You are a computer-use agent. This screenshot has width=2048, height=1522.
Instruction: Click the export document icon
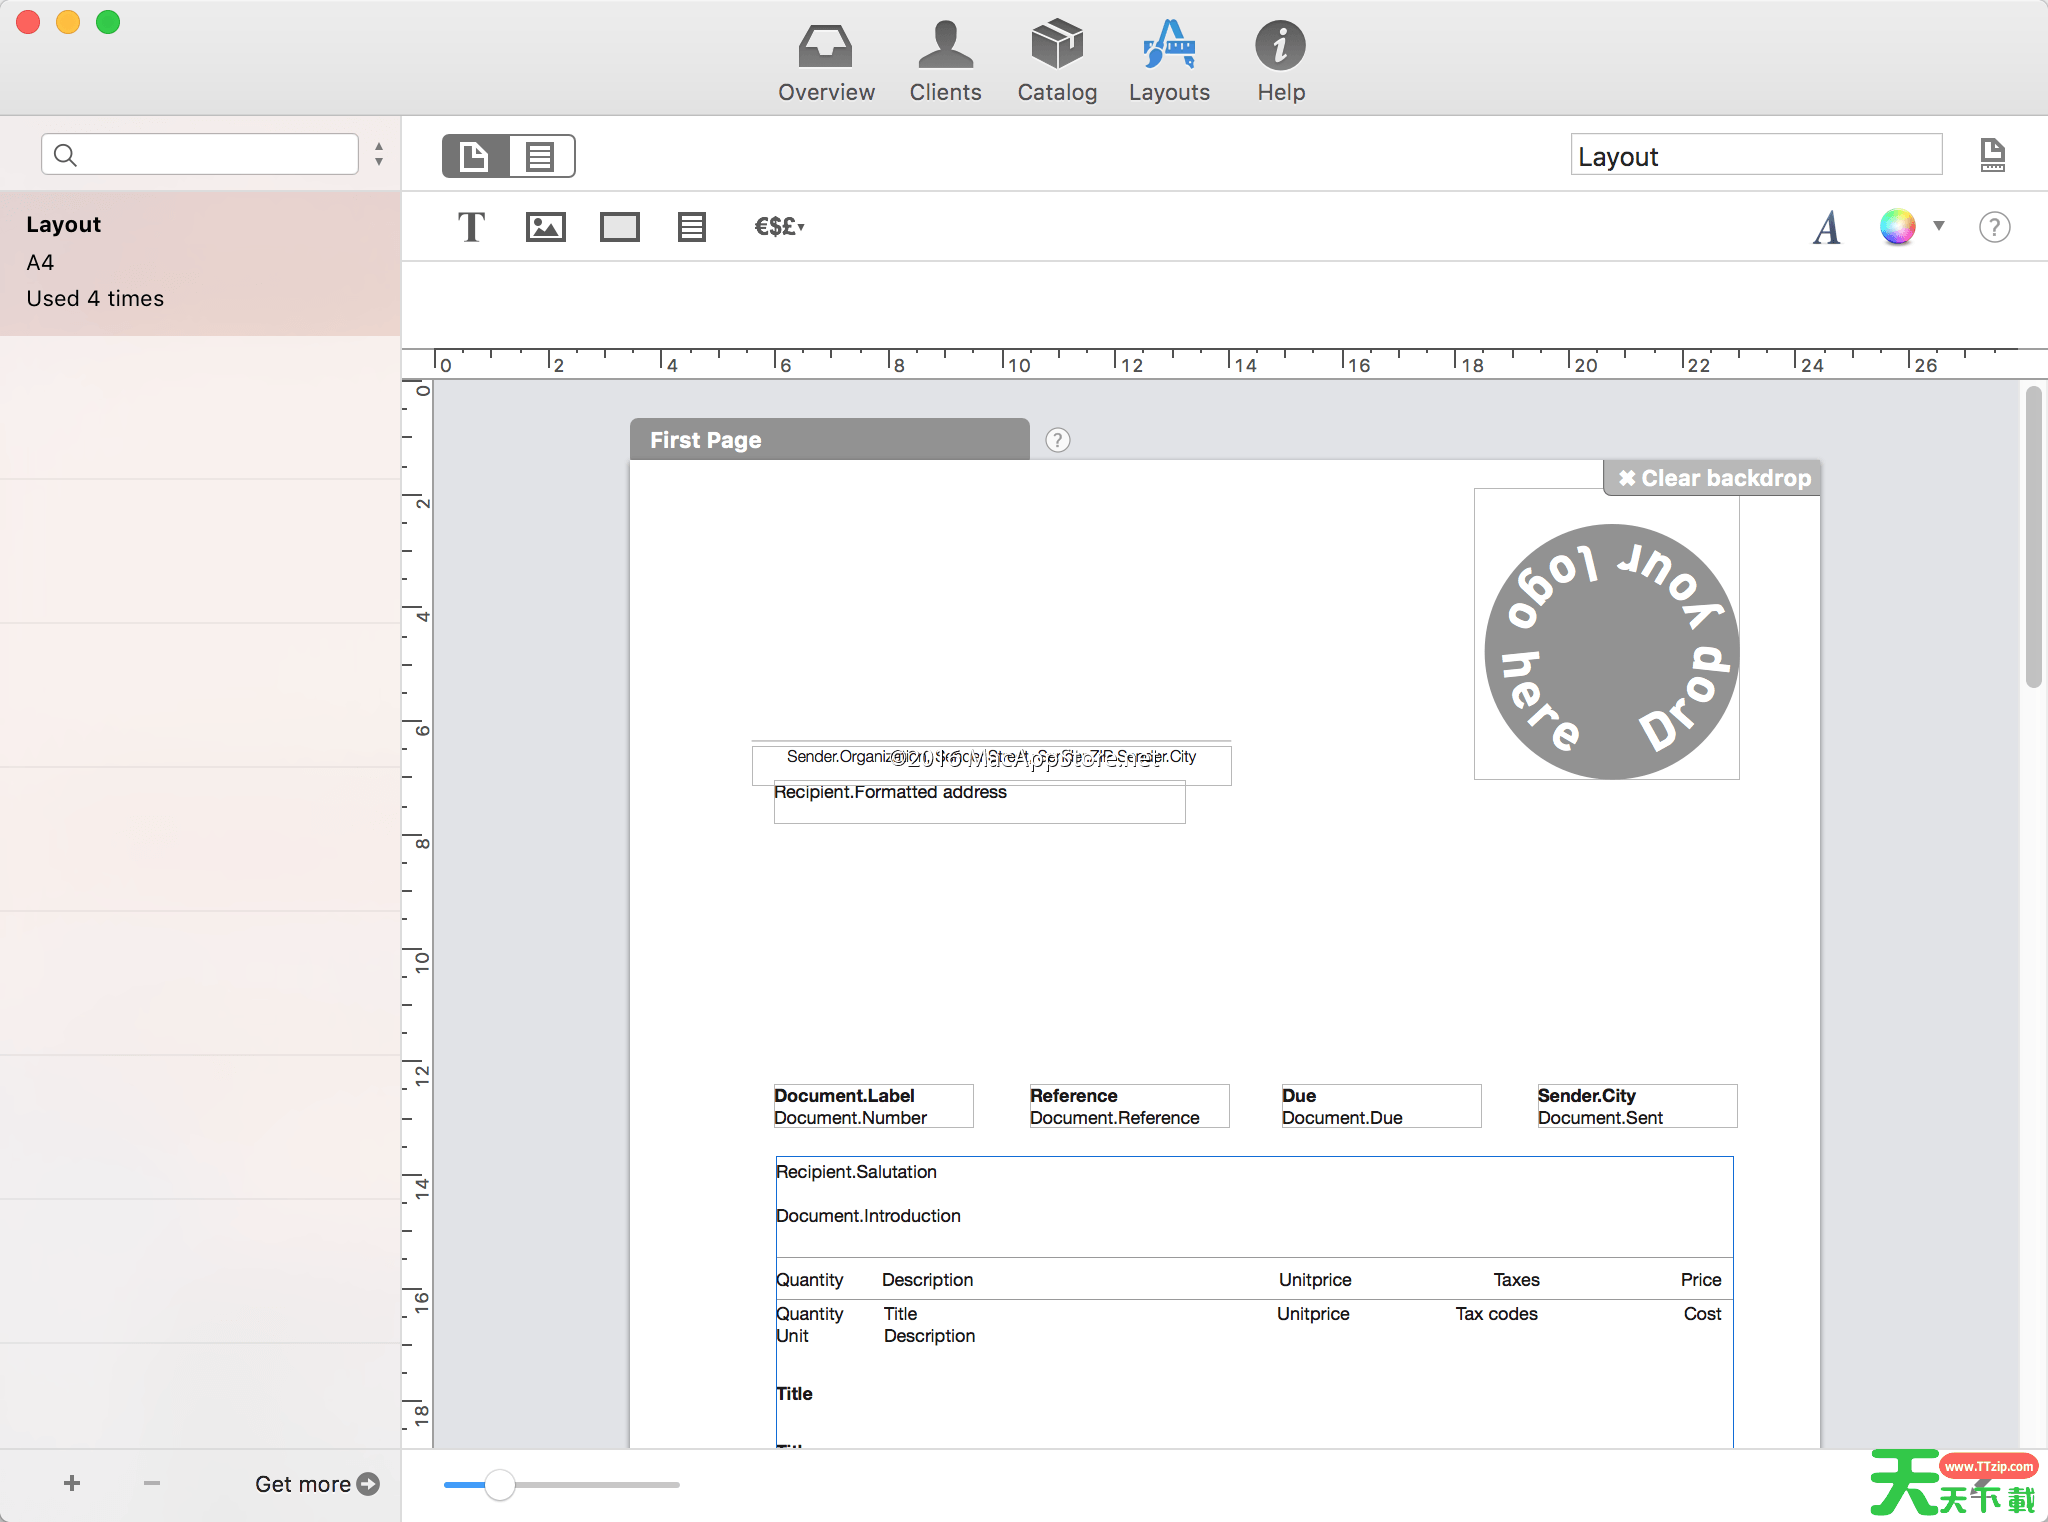coord(1992,155)
